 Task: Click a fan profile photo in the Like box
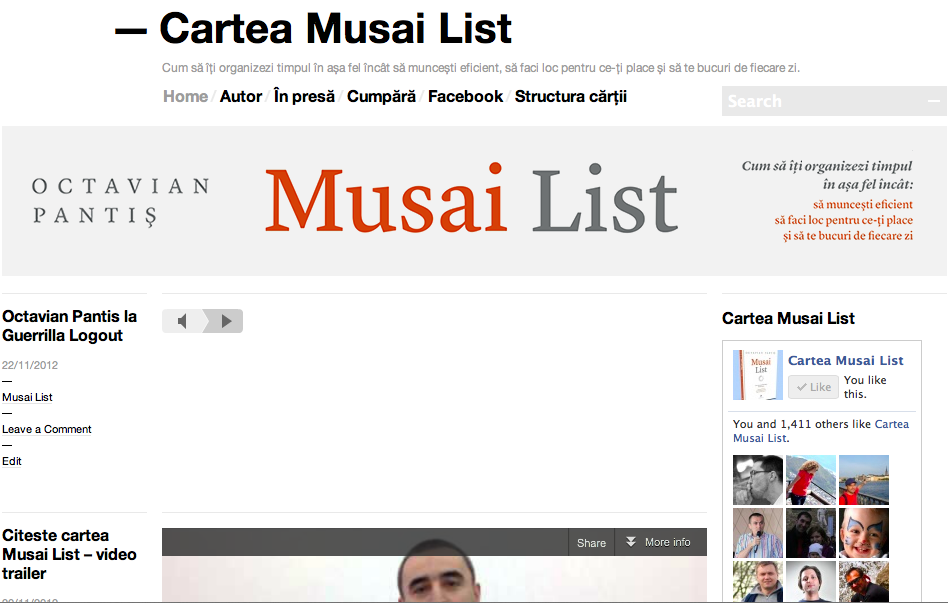click(x=757, y=479)
